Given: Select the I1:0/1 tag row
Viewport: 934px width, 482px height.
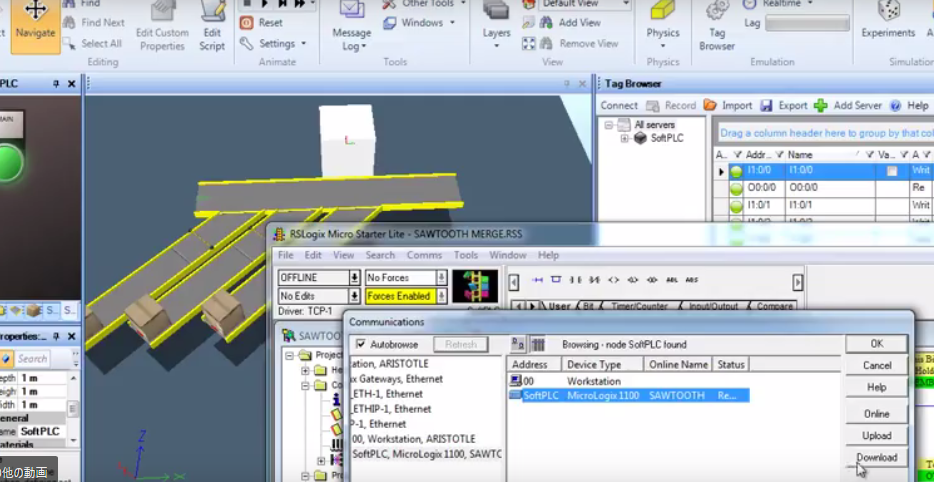Looking at the screenshot, I should pyautogui.click(x=824, y=206).
